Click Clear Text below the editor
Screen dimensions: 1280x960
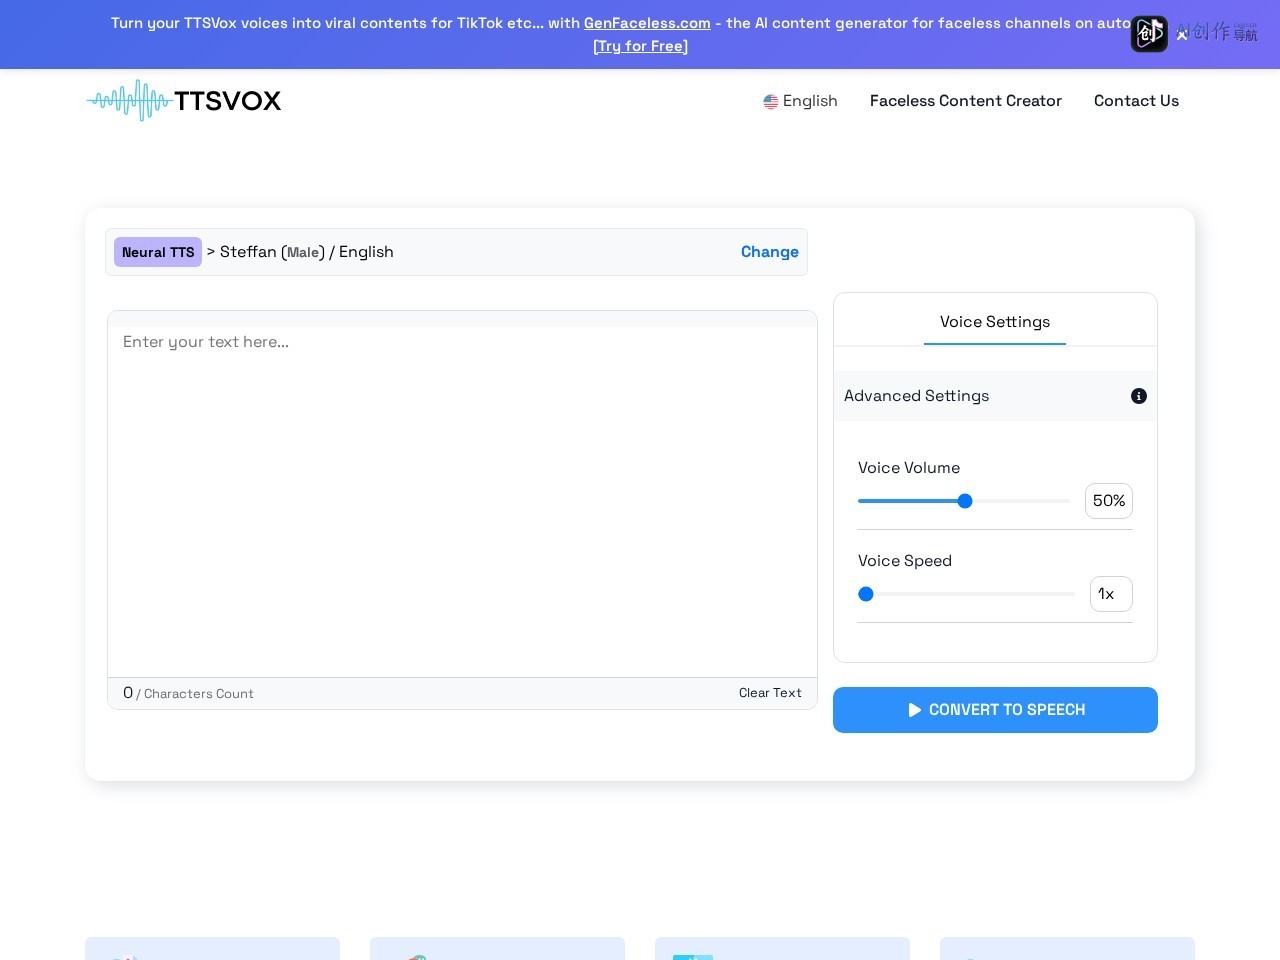click(770, 693)
